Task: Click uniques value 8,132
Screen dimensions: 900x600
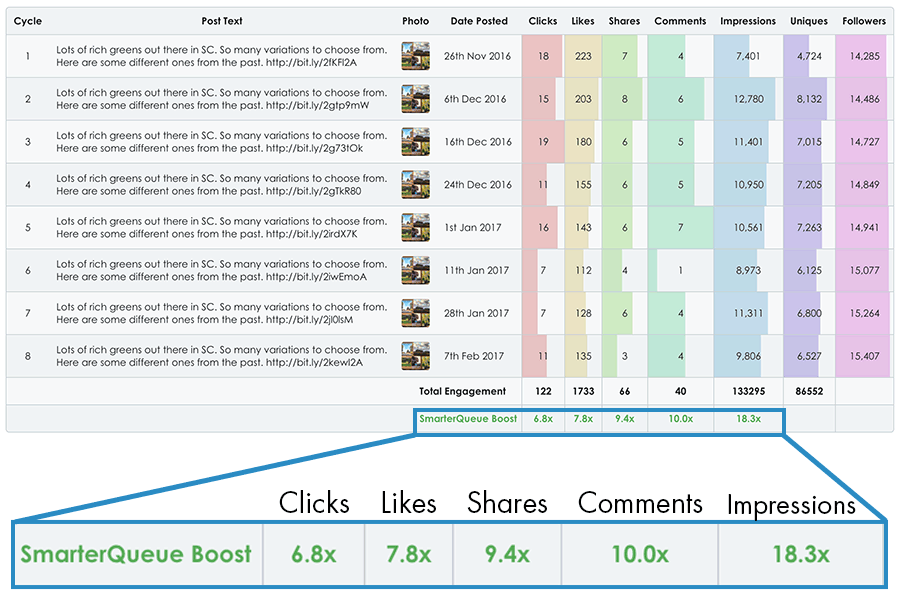Action: click(809, 99)
